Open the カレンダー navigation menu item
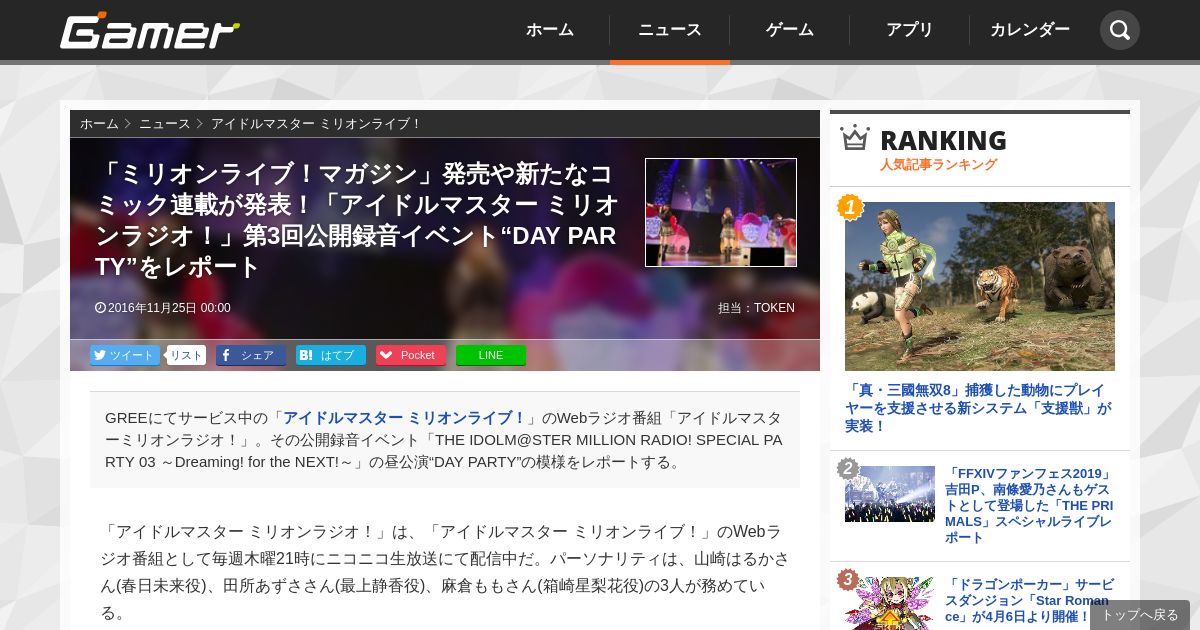The height and width of the screenshot is (630, 1200). tap(1030, 30)
